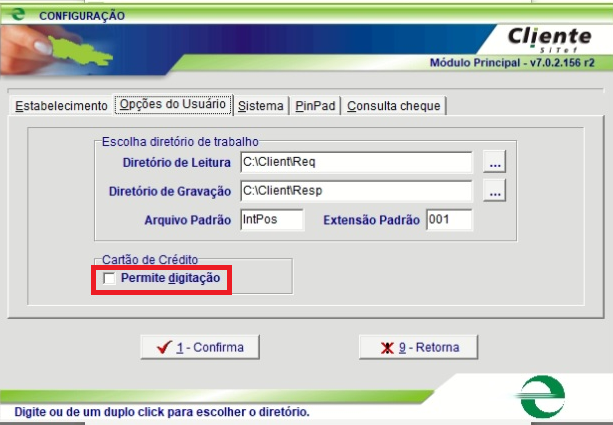Click the CONFIGURAÇÃO window title
The width and height of the screenshot is (613, 425).
coord(82,16)
